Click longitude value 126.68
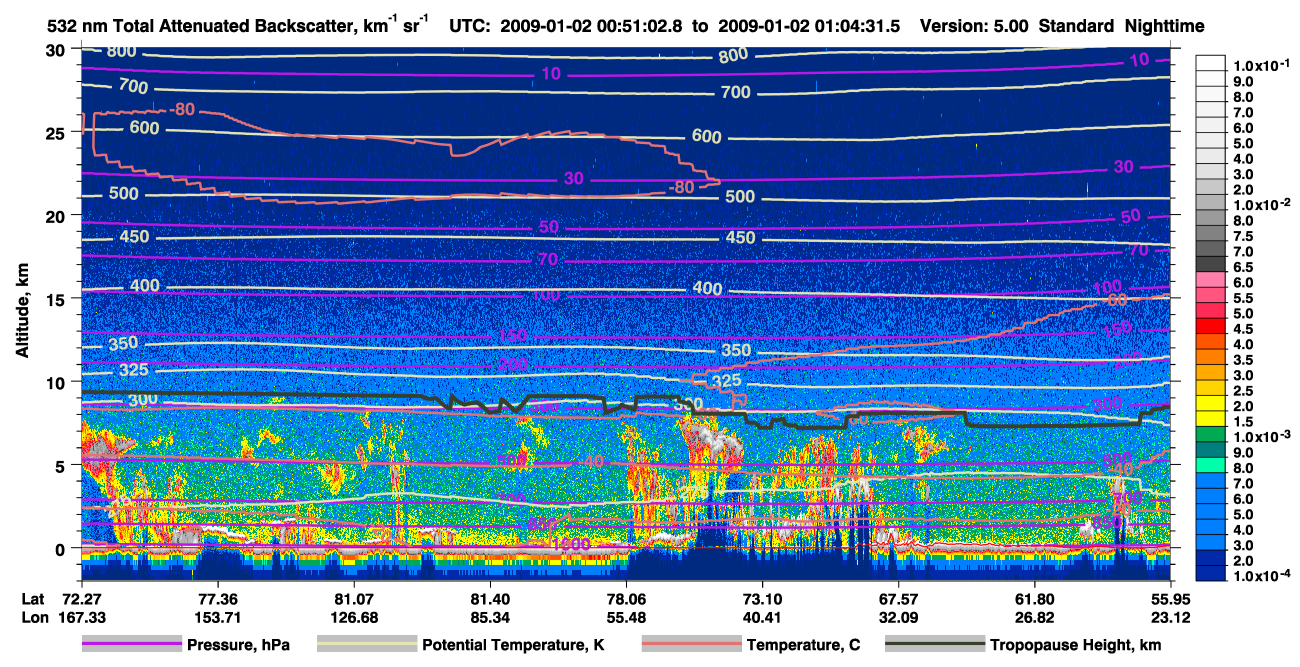 (353, 616)
